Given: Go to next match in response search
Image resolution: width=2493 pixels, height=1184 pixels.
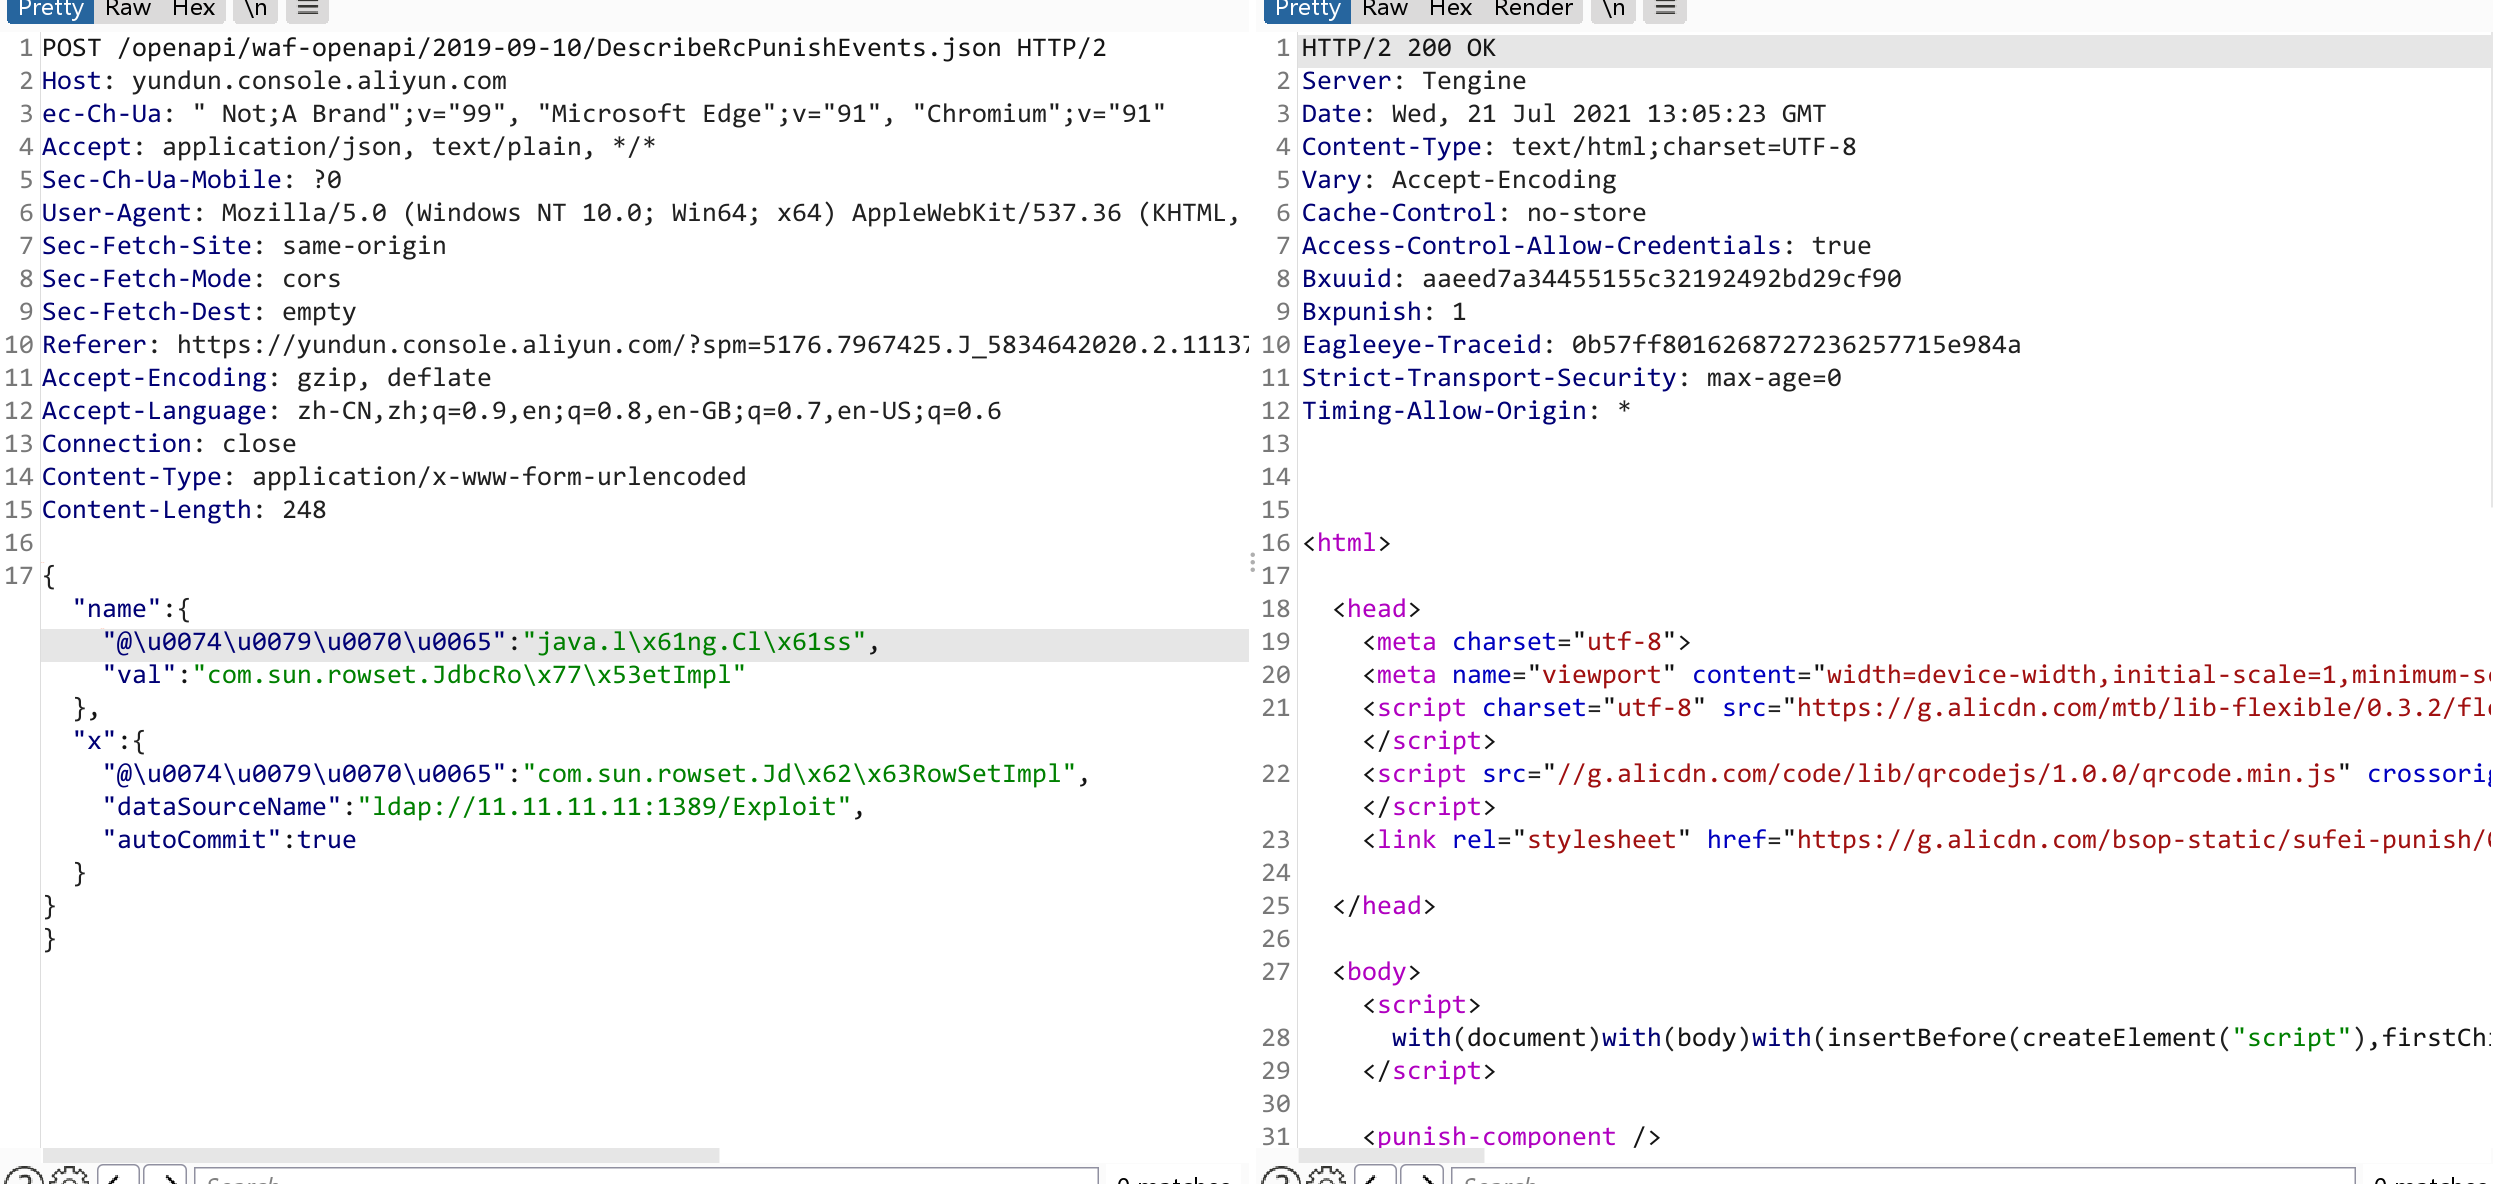Looking at the screenshot, I should tap(1422, 1177).
